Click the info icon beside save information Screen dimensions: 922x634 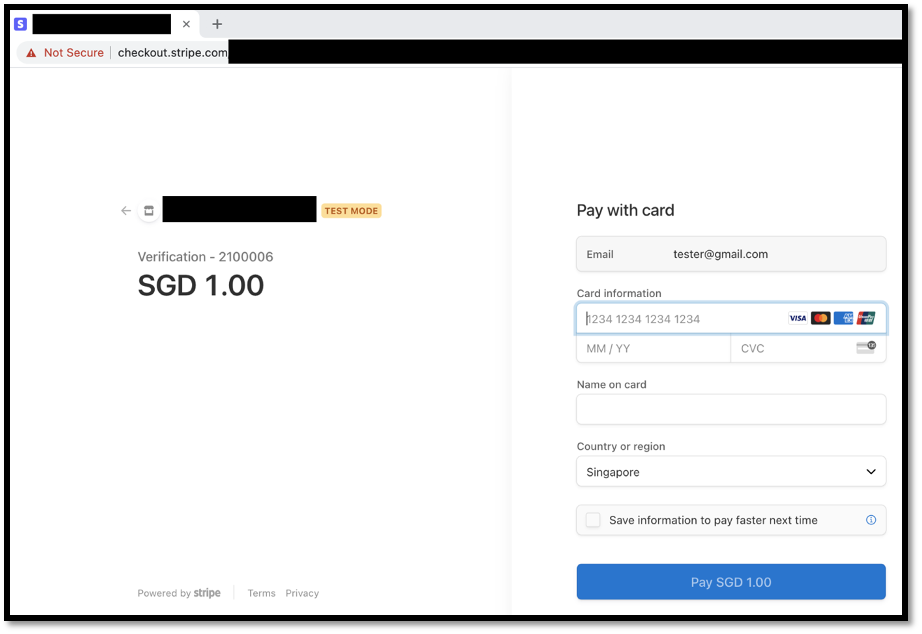point(870,520)
